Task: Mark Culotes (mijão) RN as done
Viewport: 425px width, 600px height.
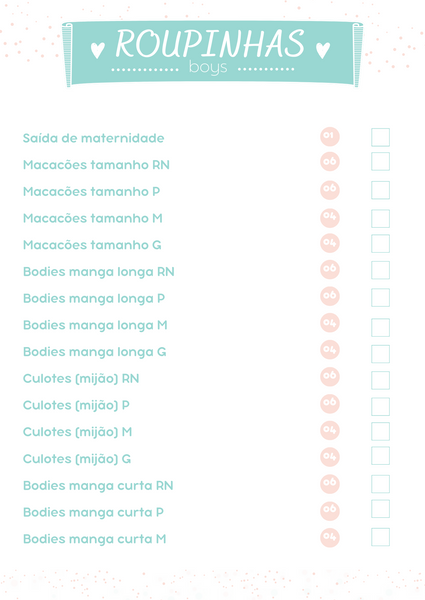Action: click(380, 380)
